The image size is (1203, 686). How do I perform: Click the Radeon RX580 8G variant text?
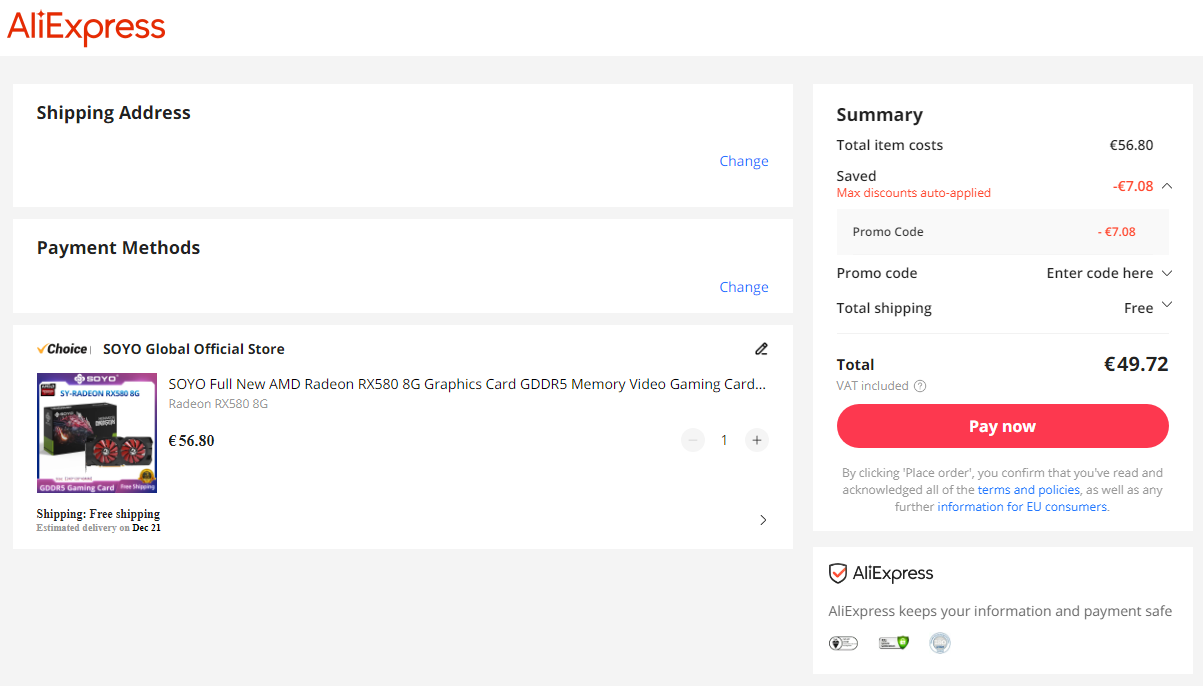pyautogui.click(x=218, y=404)
